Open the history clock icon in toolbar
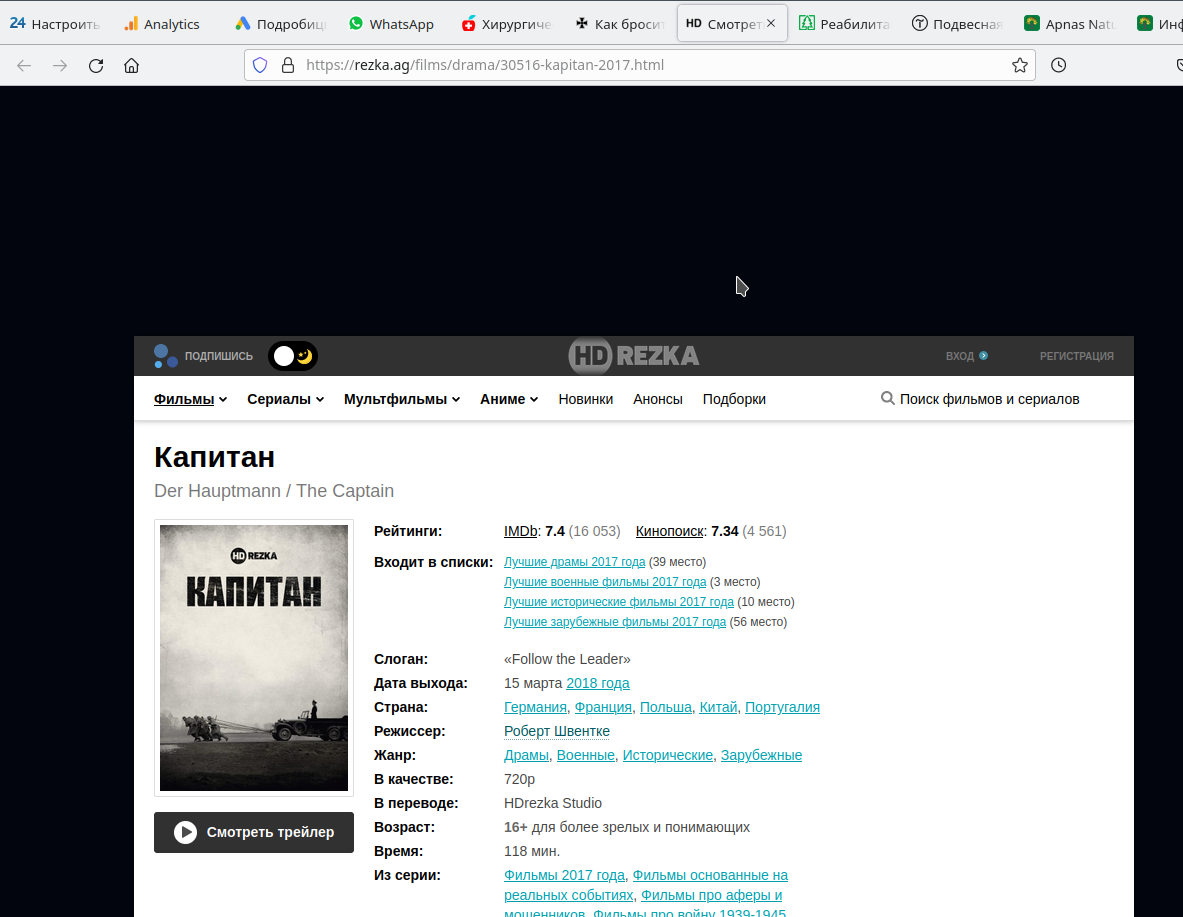Image resolution: width=1183 pixels, height=917 pixels. click(x=1059, y=65)
